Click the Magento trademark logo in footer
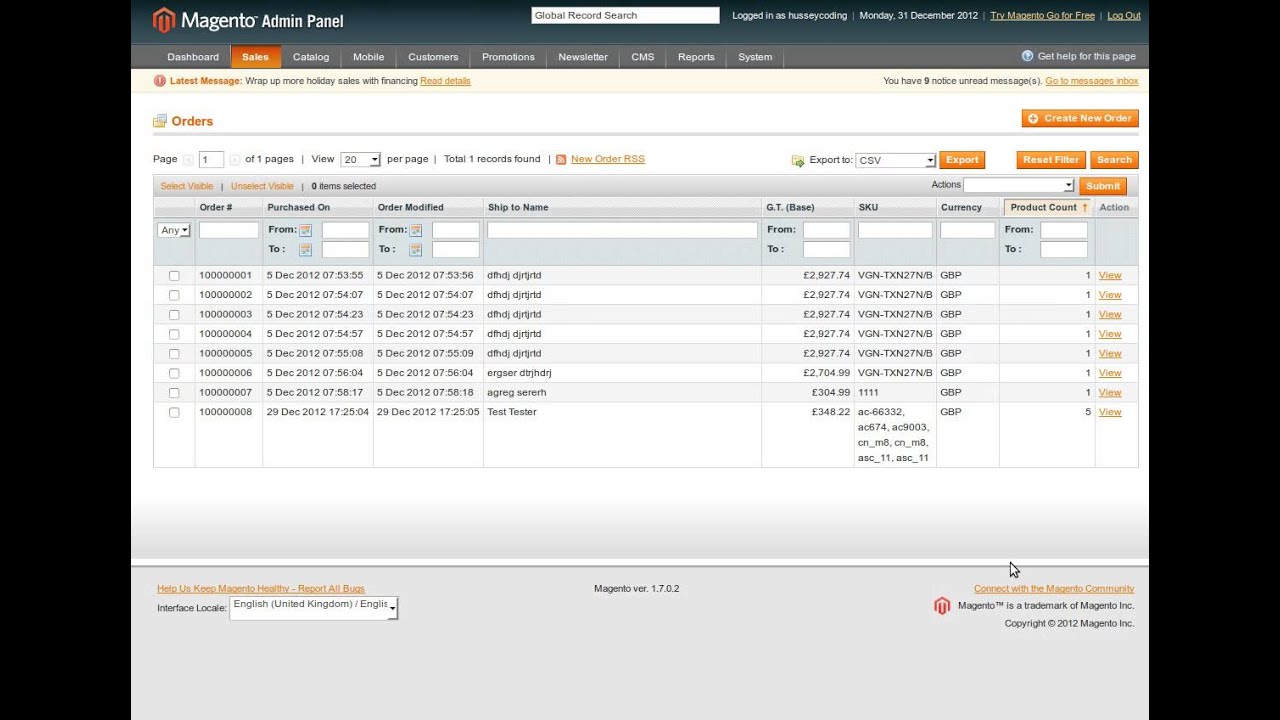This screenshot has height=720, width=1280. pos(942,606)
